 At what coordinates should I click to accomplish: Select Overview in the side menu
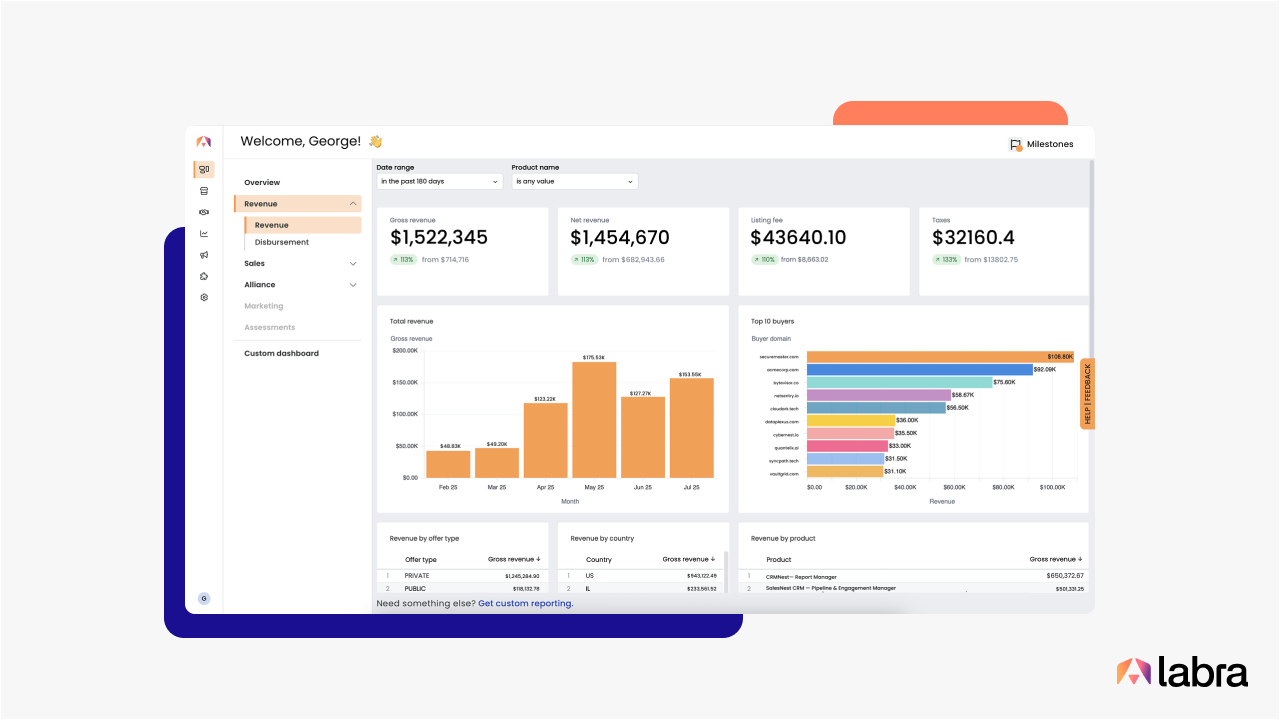(262, 183)
